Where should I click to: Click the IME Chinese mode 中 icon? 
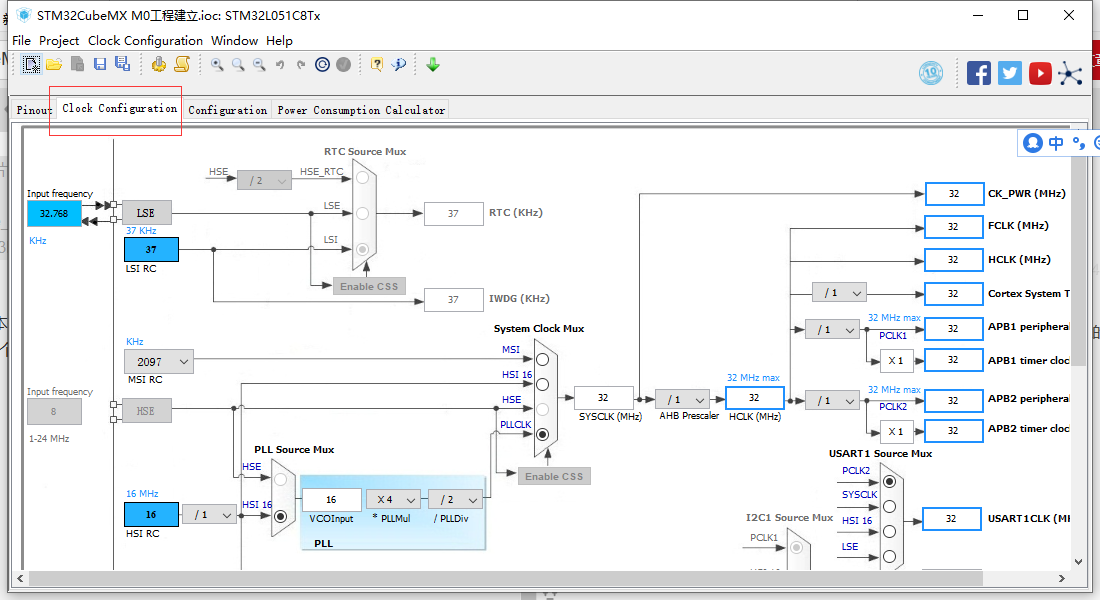click(1056, 143)
